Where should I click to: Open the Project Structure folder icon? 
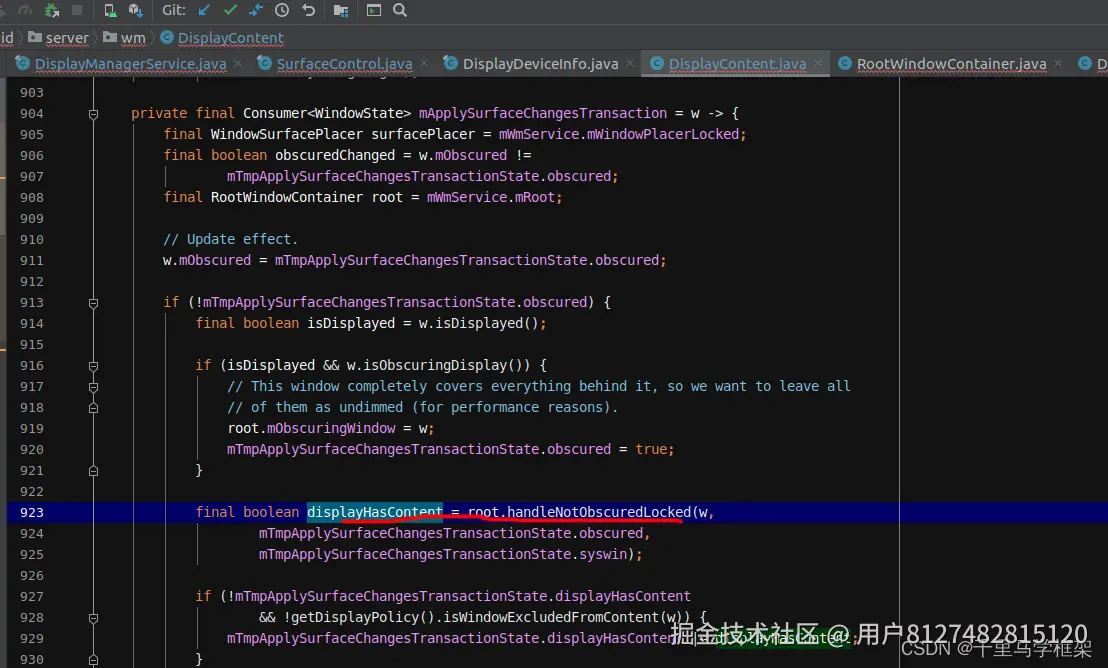[x=341, y=10]
